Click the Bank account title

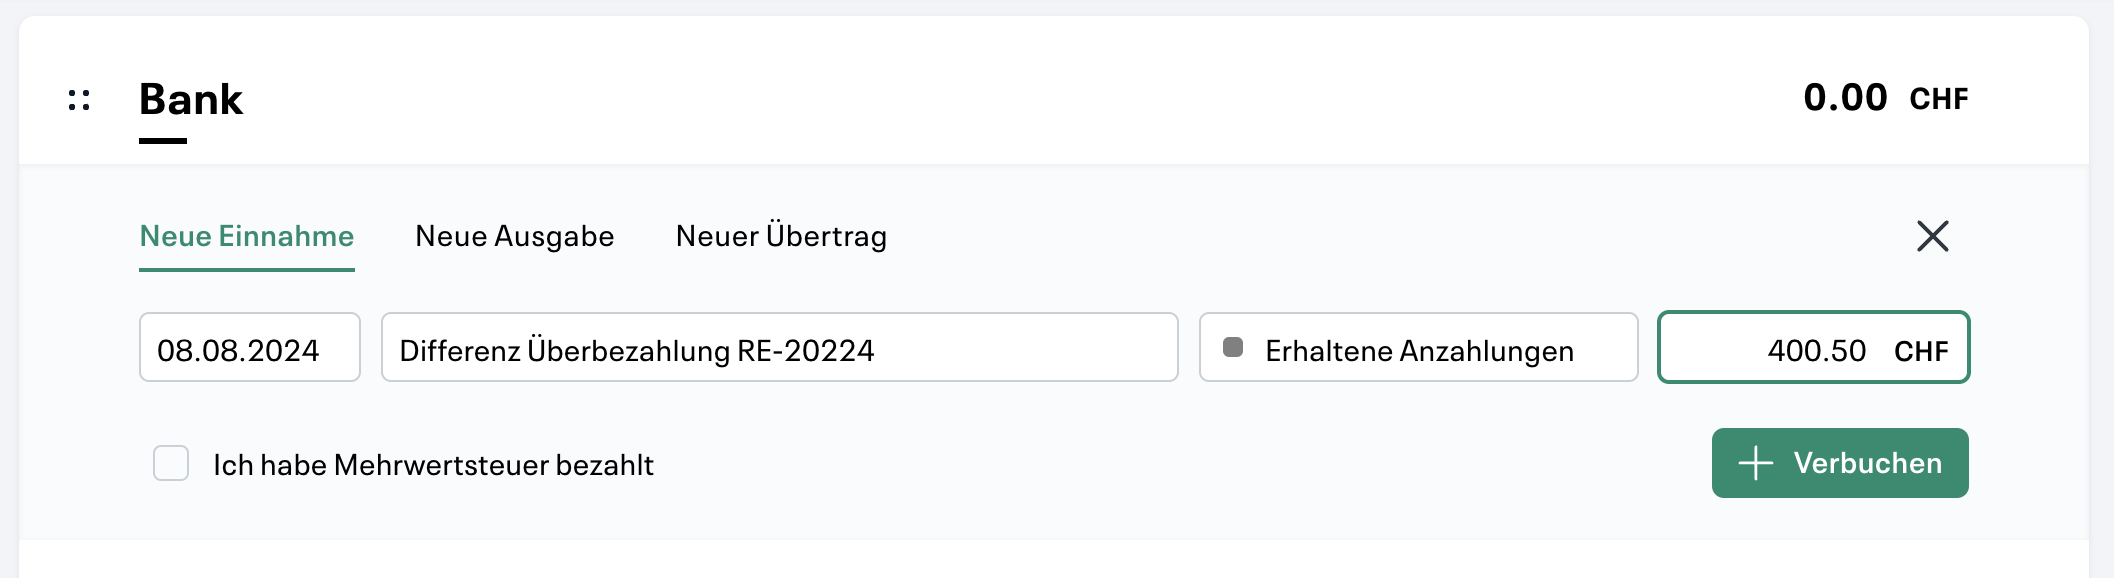point(191,99)
